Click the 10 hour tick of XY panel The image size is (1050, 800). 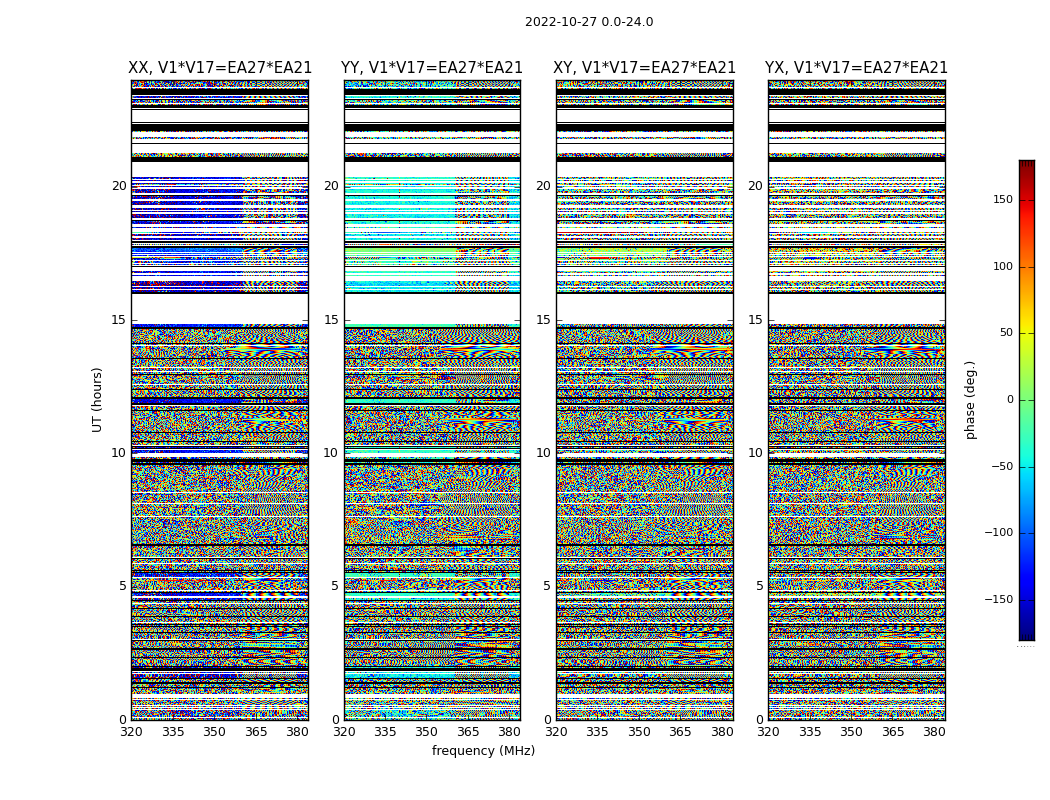[x=544, y=453]
